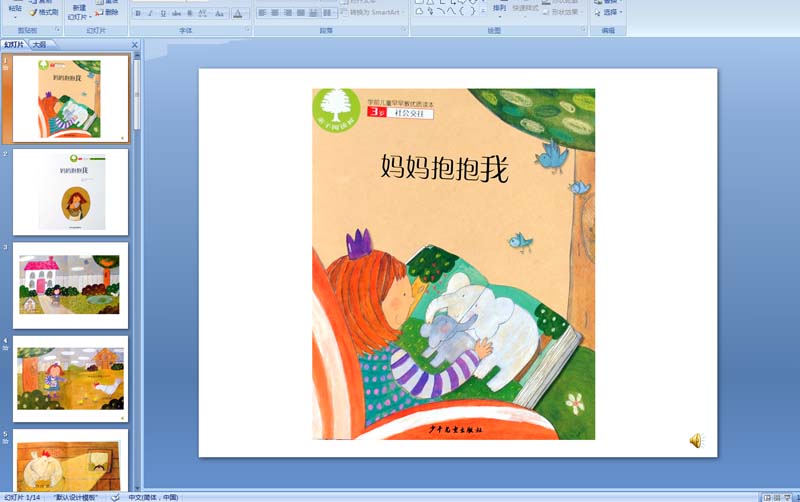The image size is (800, 502).
Task: Toggle Bold formatting
Action: (x=138, y=14)
